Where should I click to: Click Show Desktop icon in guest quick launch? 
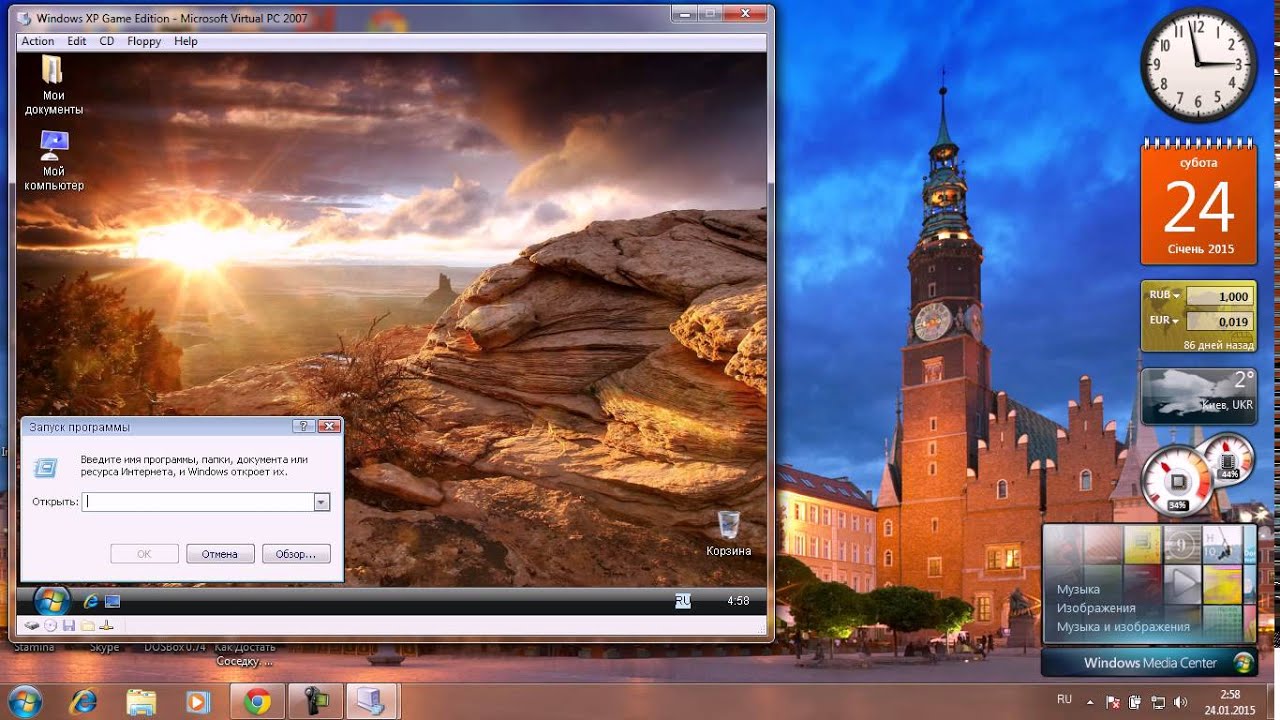tap(112, 601)
